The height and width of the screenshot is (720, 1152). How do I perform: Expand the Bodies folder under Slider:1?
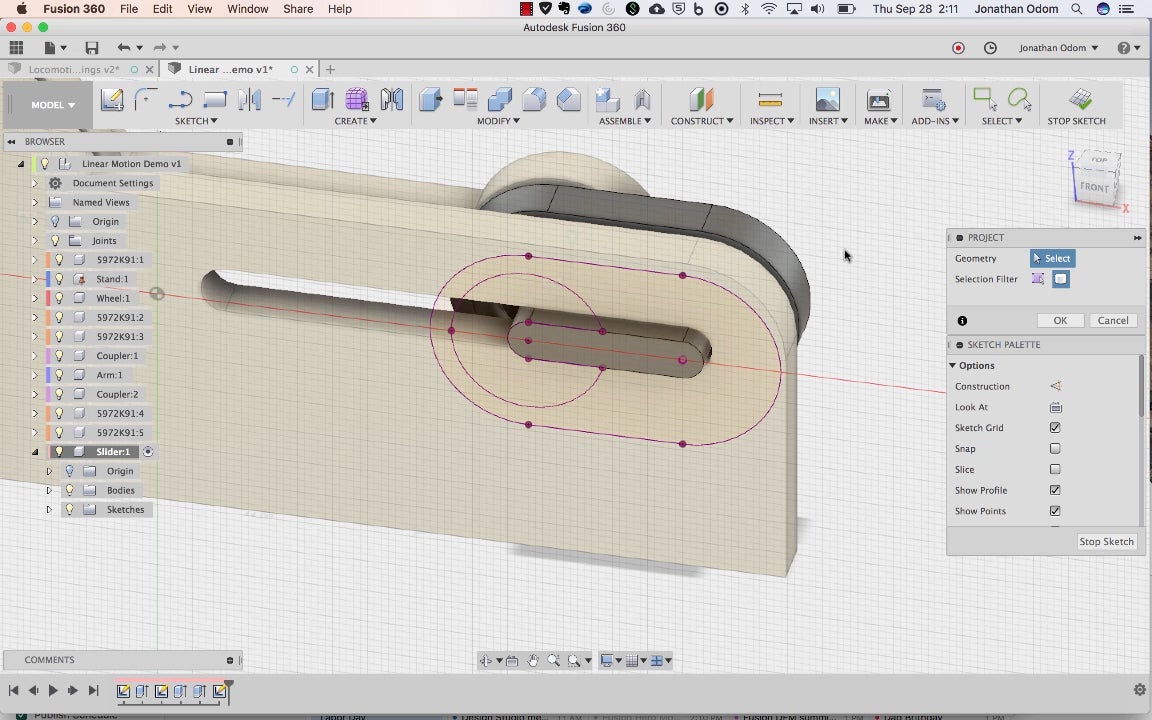coord(49,491)
